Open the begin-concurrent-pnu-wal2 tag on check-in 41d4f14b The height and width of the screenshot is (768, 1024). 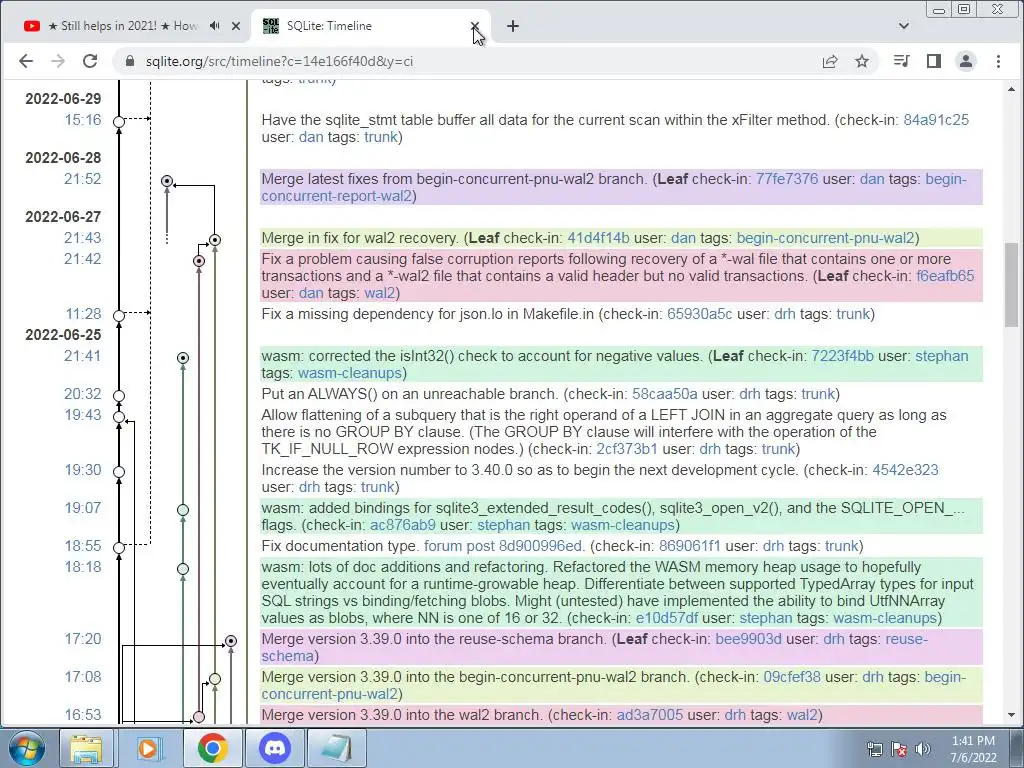825,238
